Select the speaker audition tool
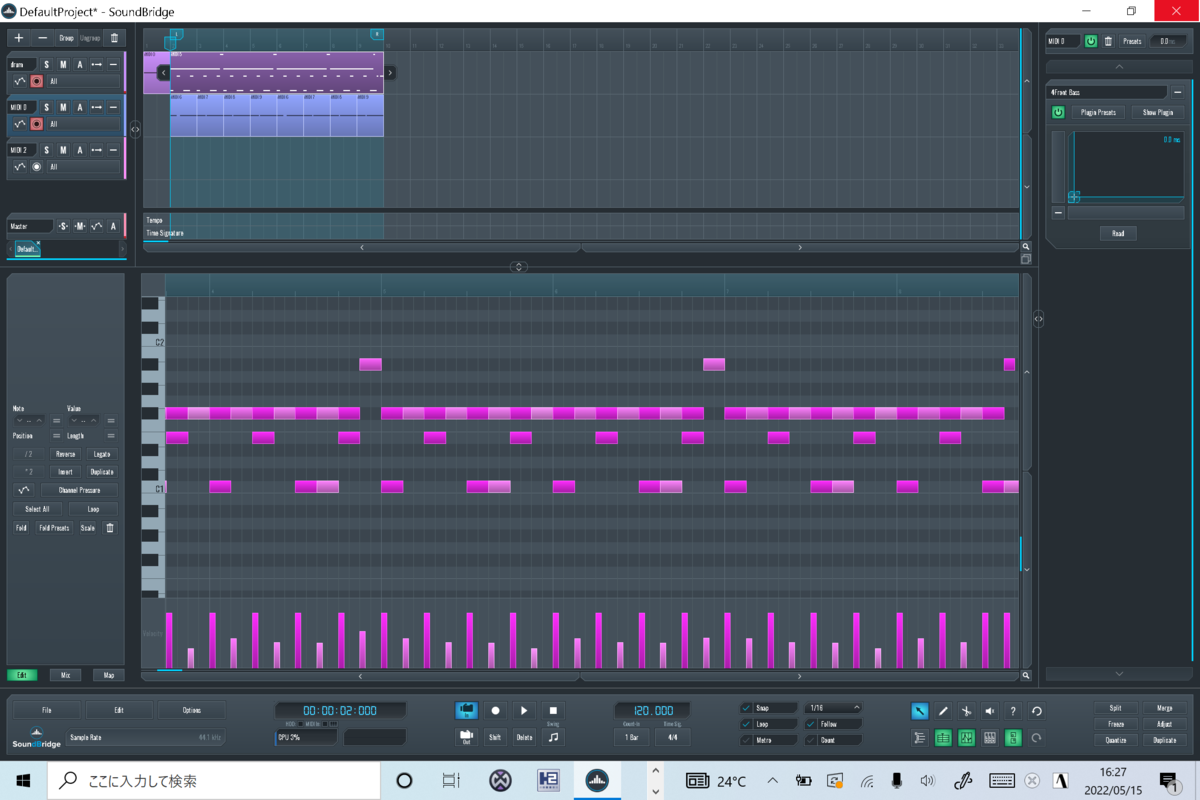The height and width of the screenshot is (800, 1200). (989, 711)
